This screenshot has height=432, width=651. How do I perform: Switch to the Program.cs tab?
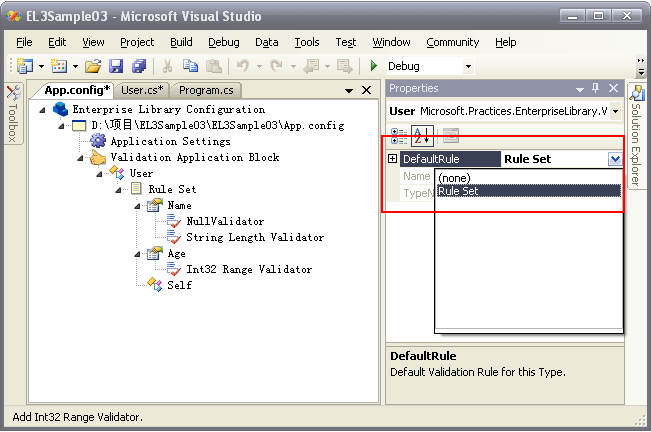point(206,90)
